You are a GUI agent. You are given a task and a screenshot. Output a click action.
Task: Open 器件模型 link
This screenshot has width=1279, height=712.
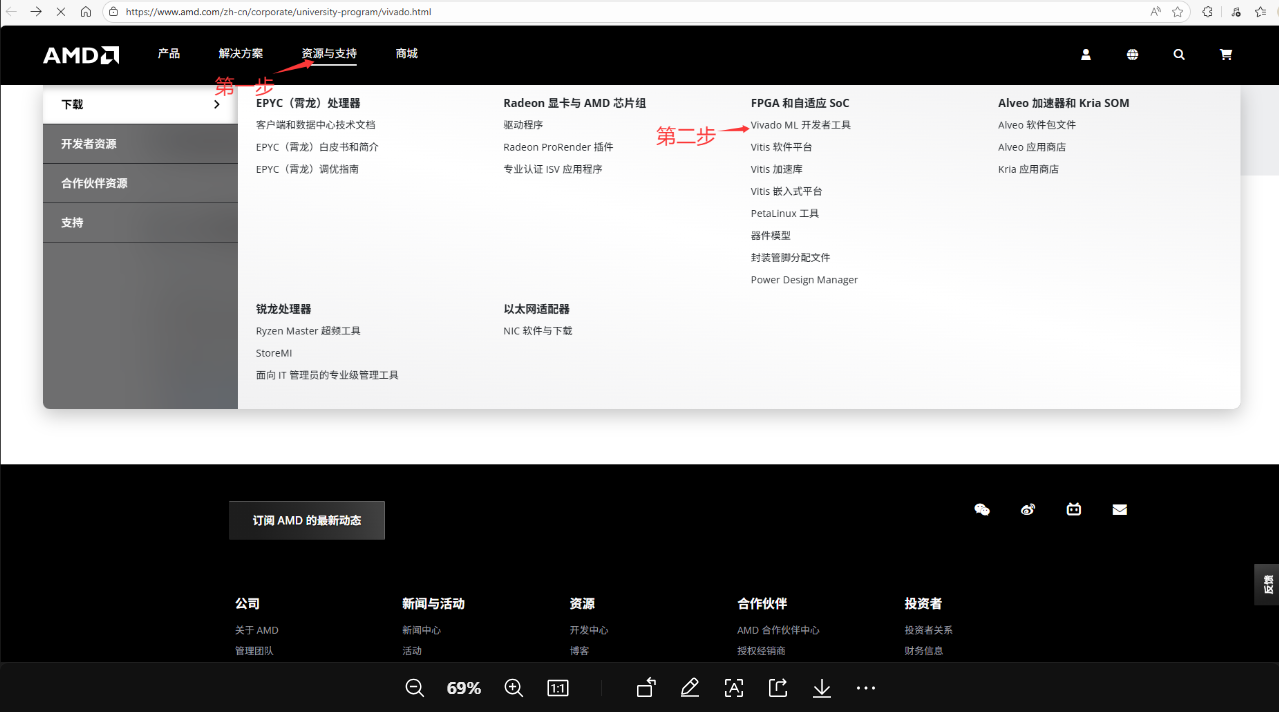coord(771,235)
